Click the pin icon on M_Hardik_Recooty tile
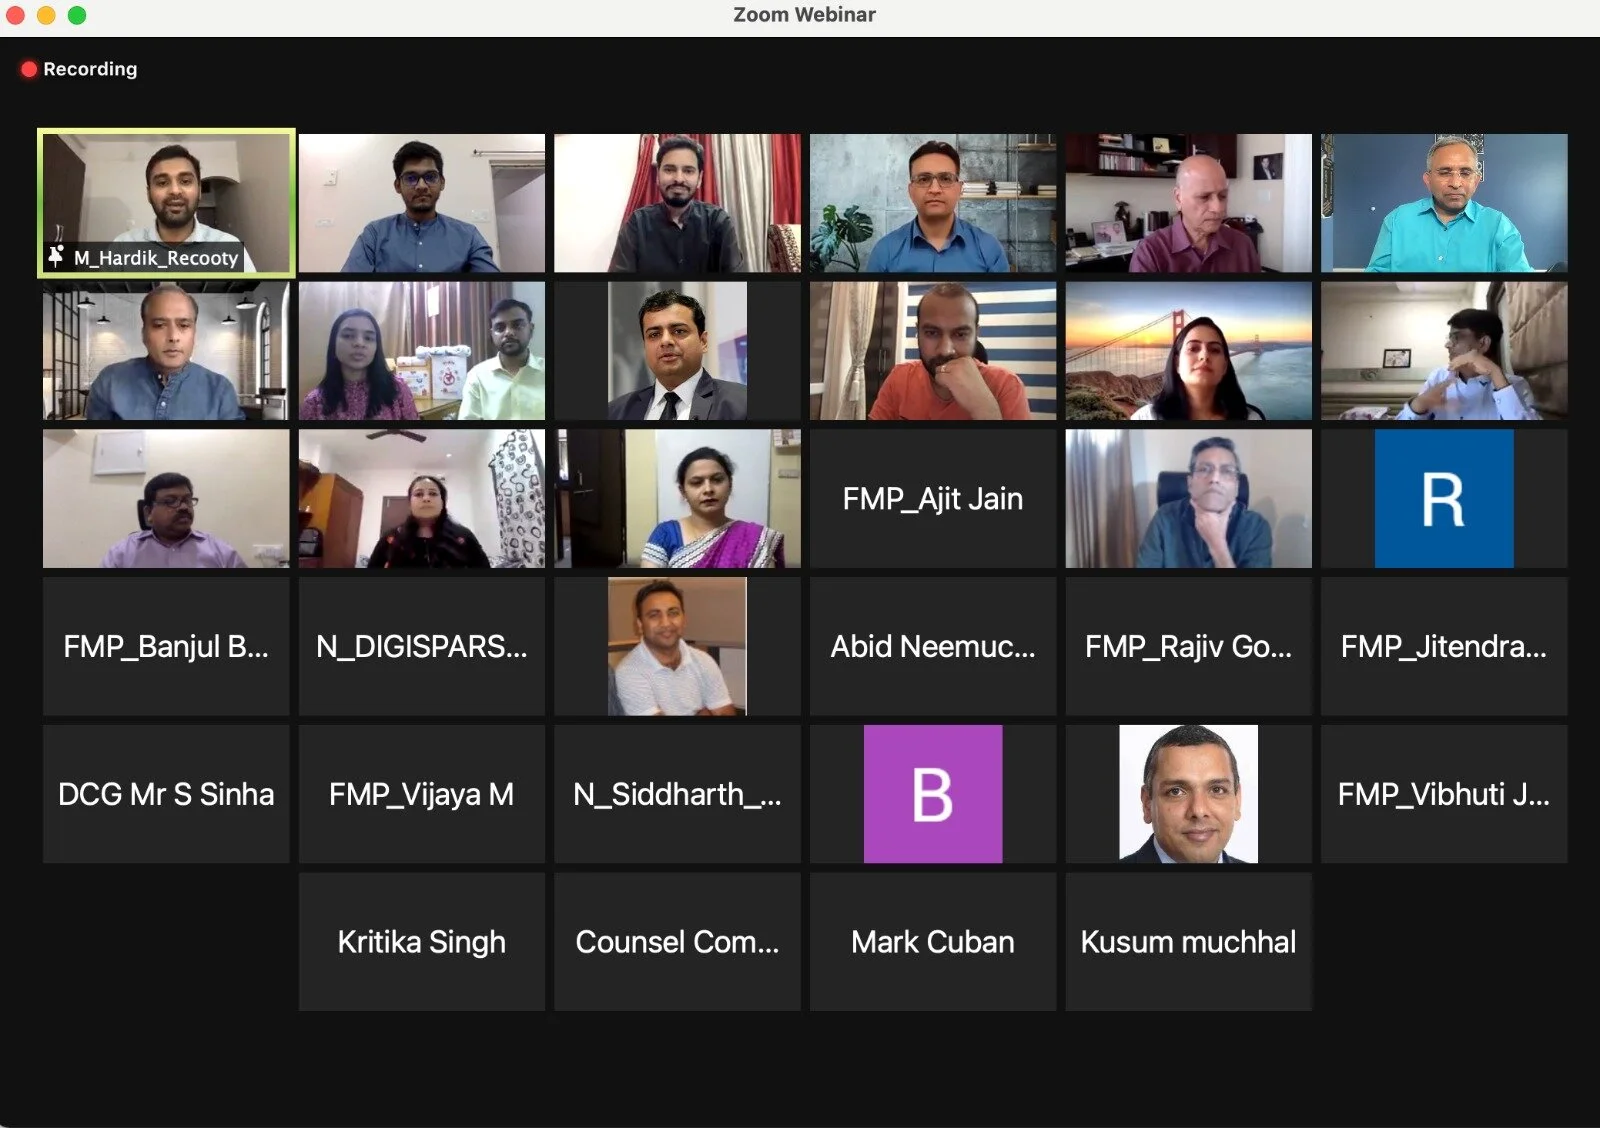The image size is (1600, 1128). [x=56, y=256]
